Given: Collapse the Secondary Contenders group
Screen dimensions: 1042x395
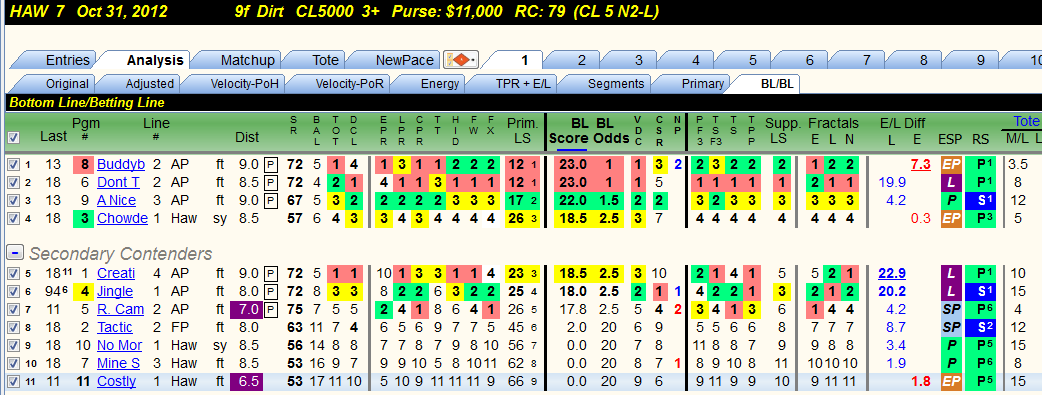Looking at the screenshot, I should [x=16, y=253].
